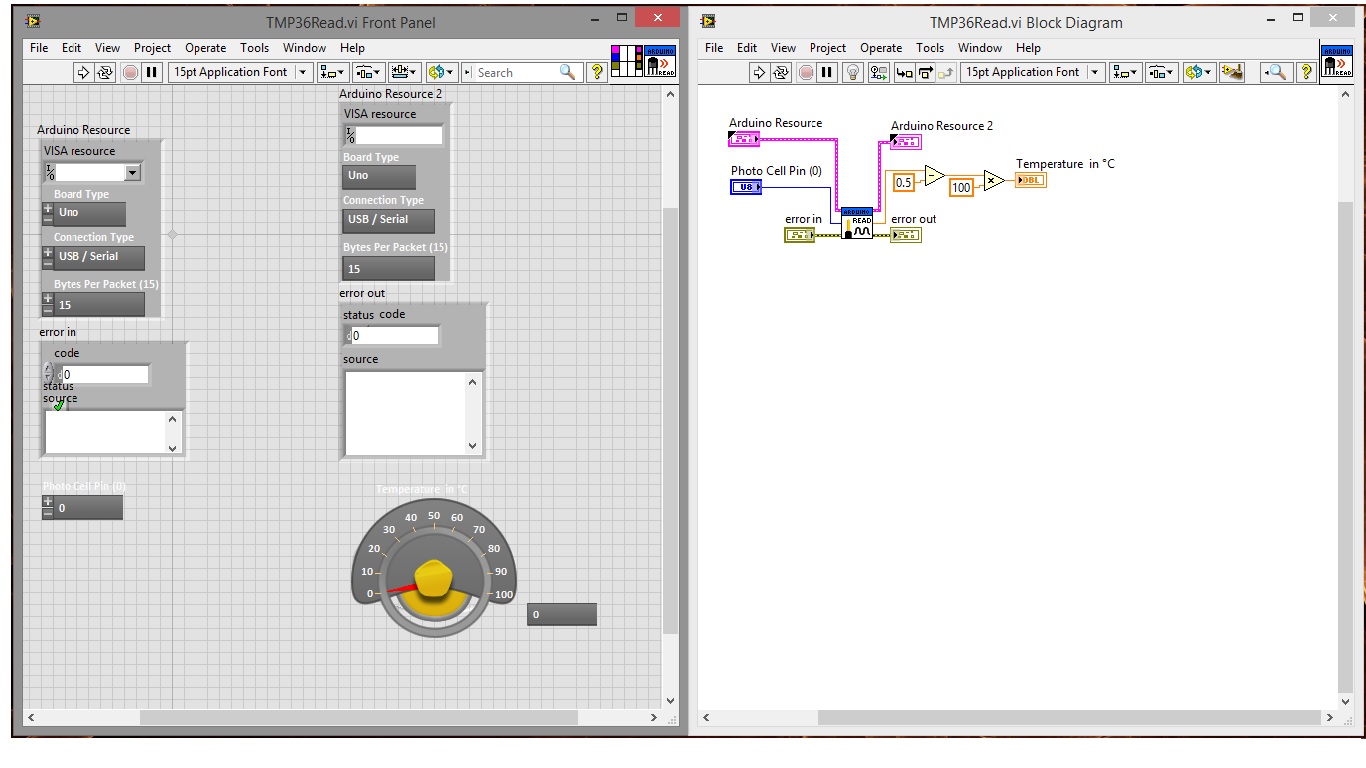Click error out source text box

click(x=413, y=413)
